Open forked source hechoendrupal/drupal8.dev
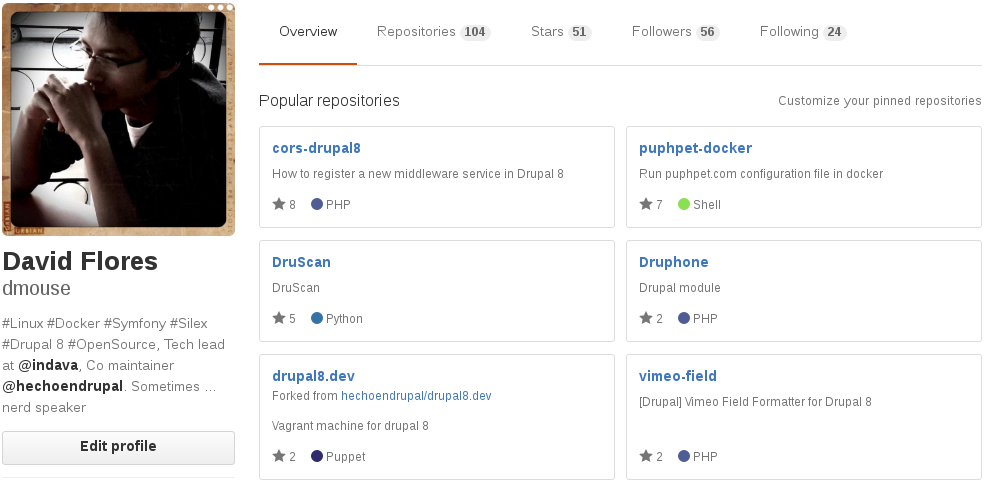The width and height of the screenshot is (998, 493). click(x=416, y=396)
